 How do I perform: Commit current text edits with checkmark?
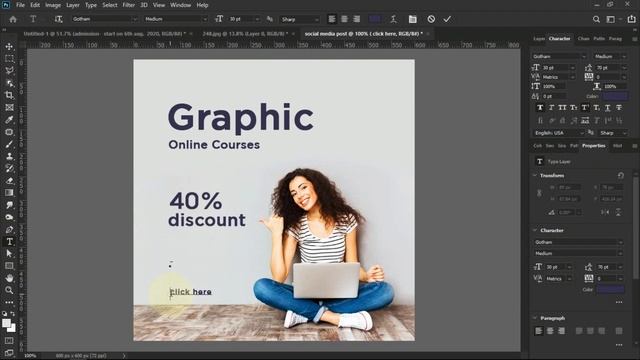pyautogui.click(x=447, y=19)
